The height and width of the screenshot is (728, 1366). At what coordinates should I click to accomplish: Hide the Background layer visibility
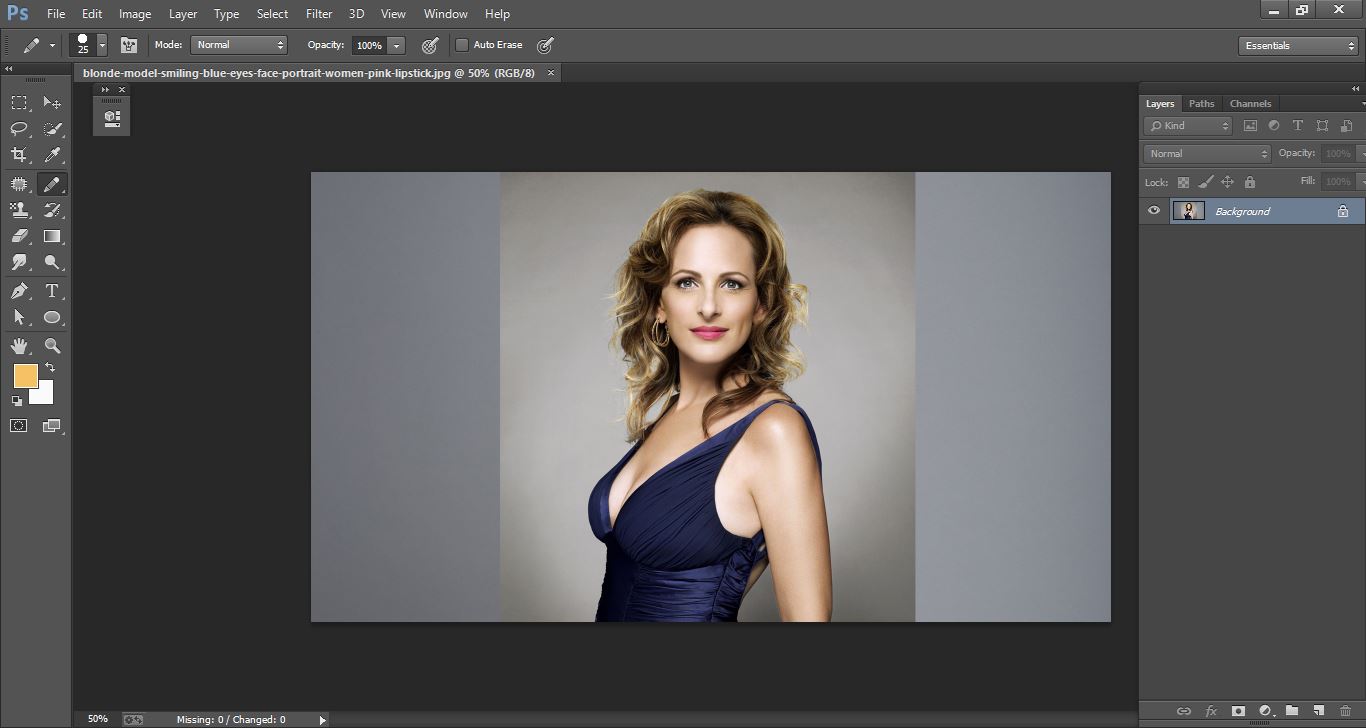tap(1154, 210)
